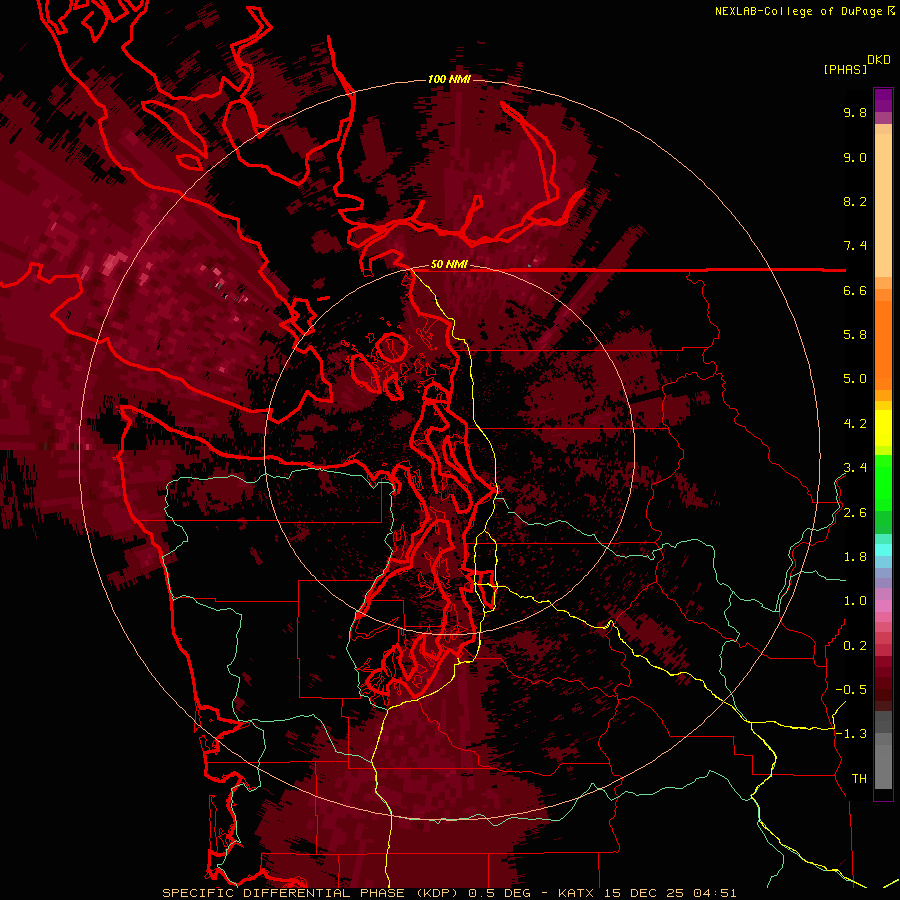Click the -1.3 scale value

point(851,734)
